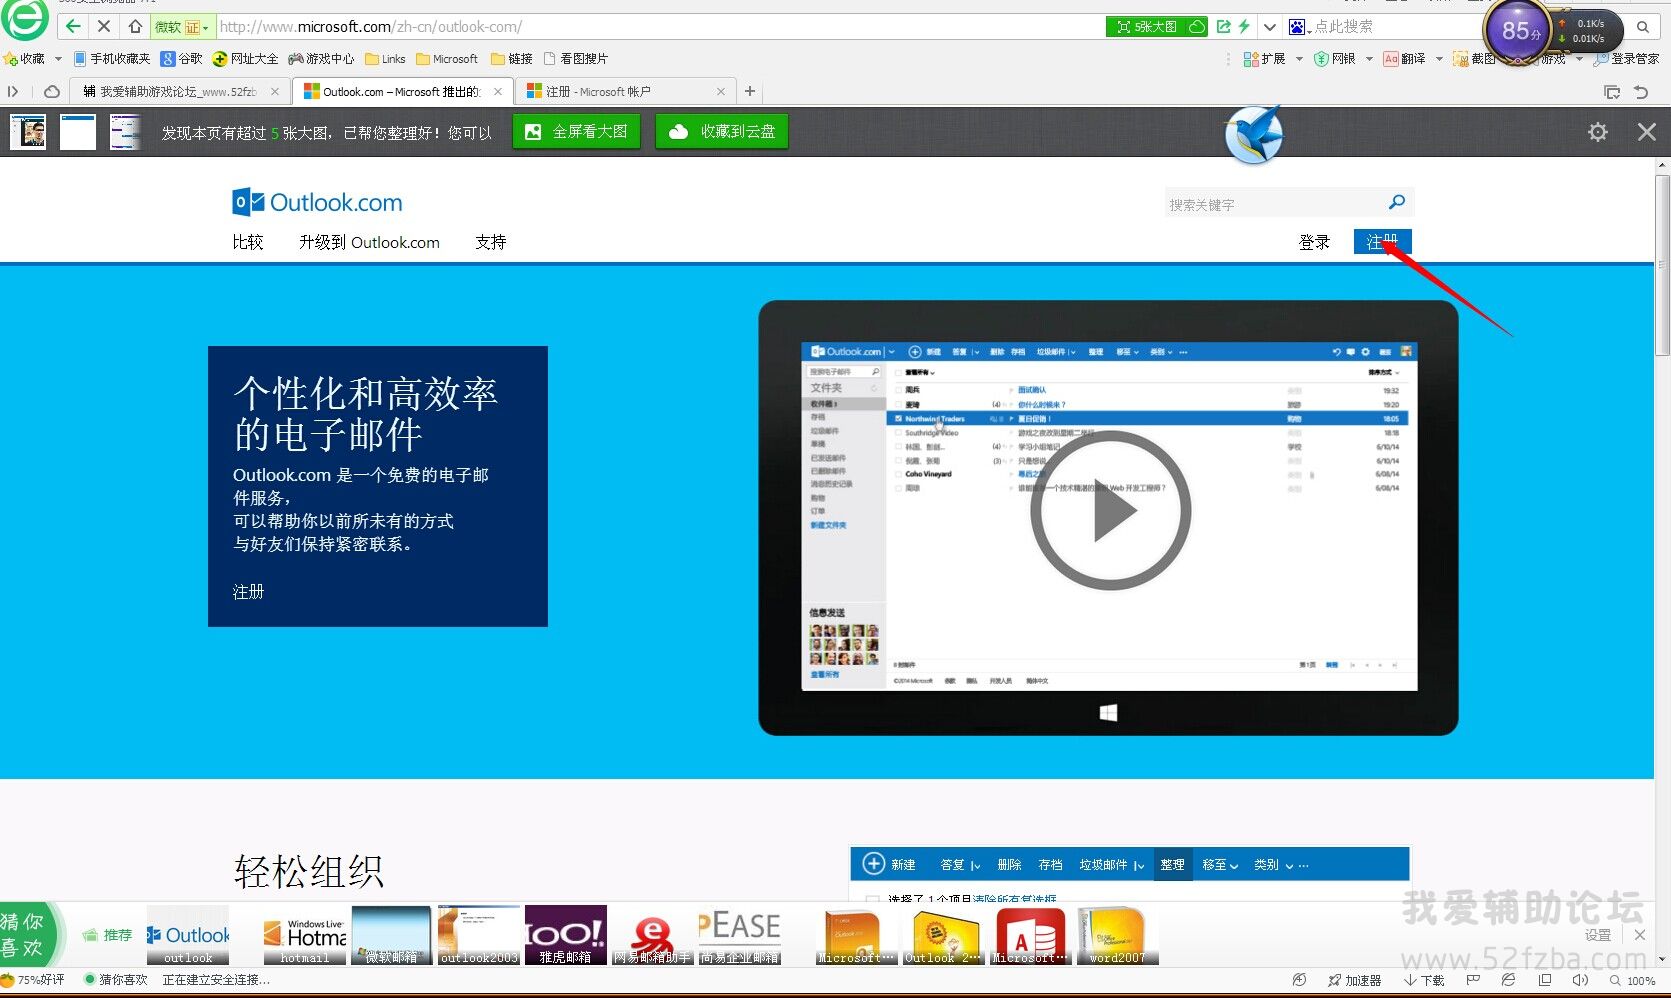Go back with the green arrow button

click(73, 26)
